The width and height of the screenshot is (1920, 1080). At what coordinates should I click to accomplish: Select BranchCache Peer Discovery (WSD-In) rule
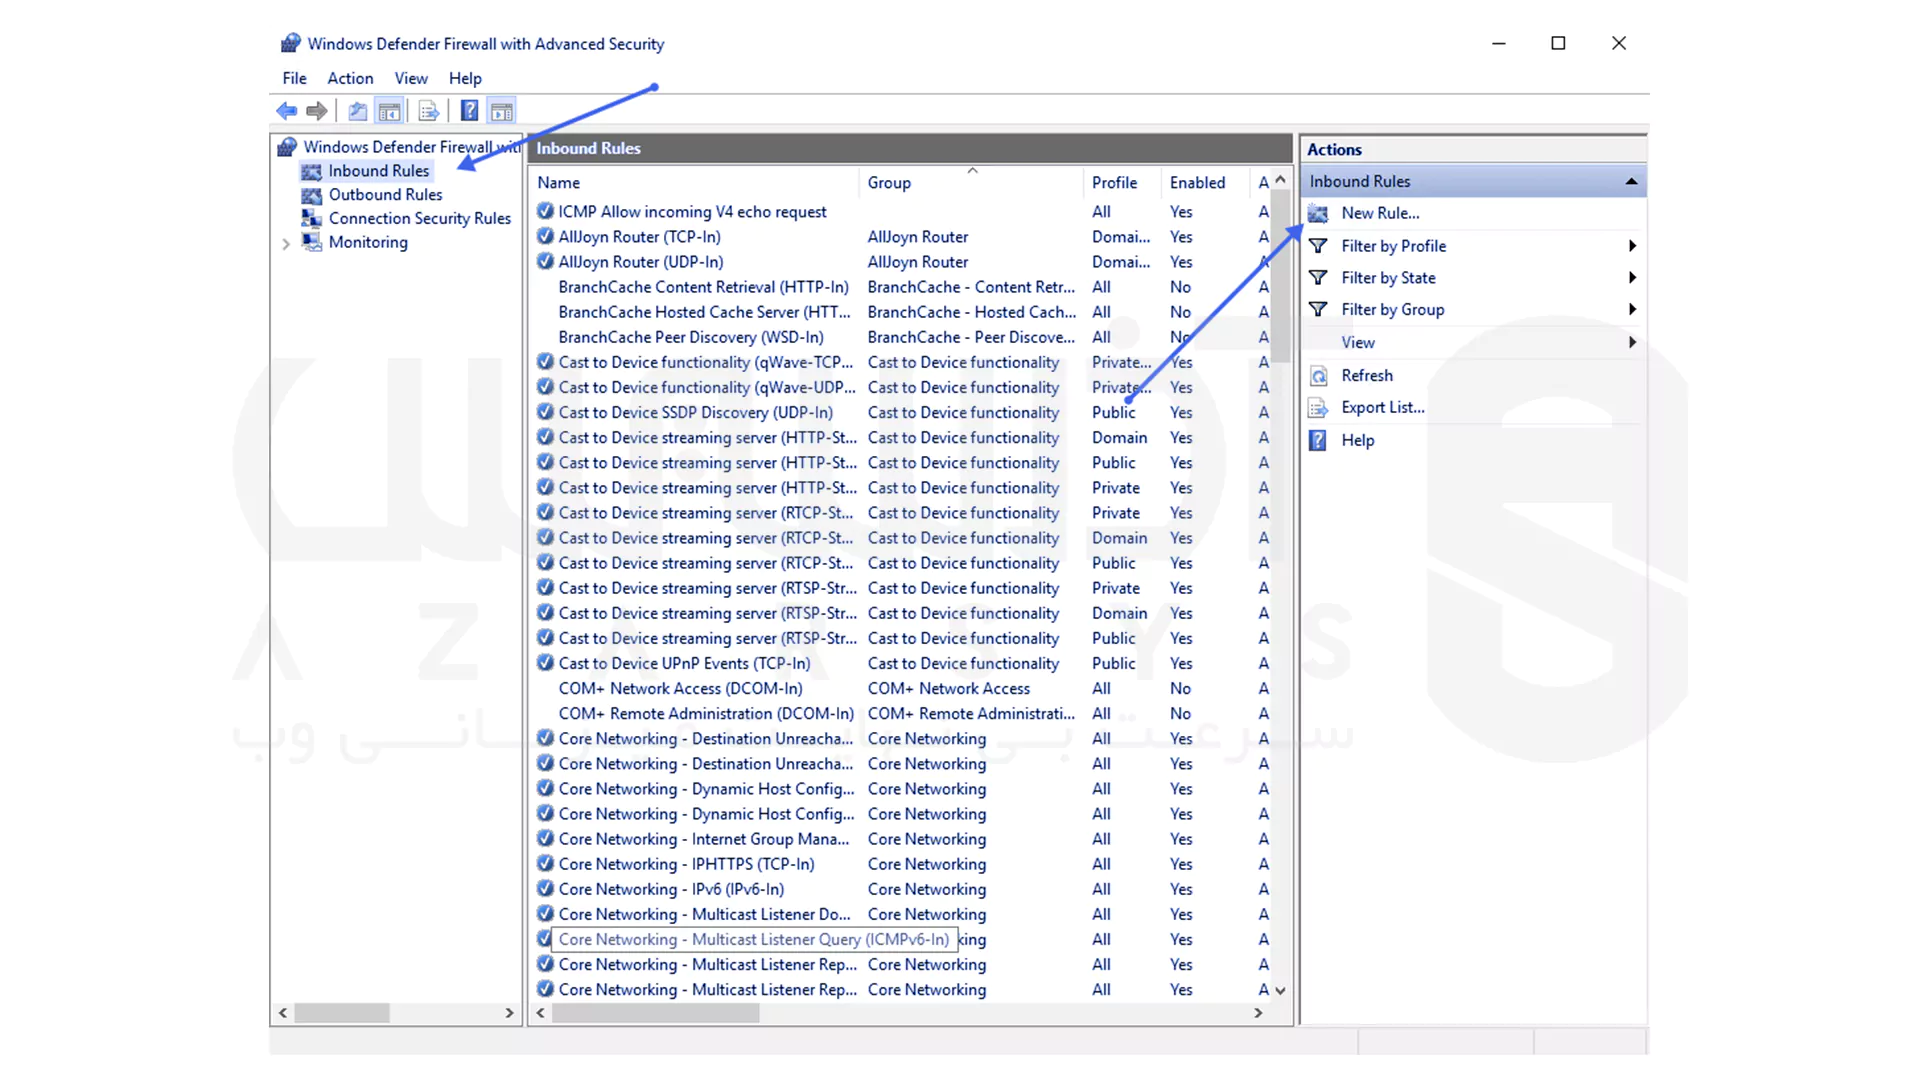[x=691, y=337]
